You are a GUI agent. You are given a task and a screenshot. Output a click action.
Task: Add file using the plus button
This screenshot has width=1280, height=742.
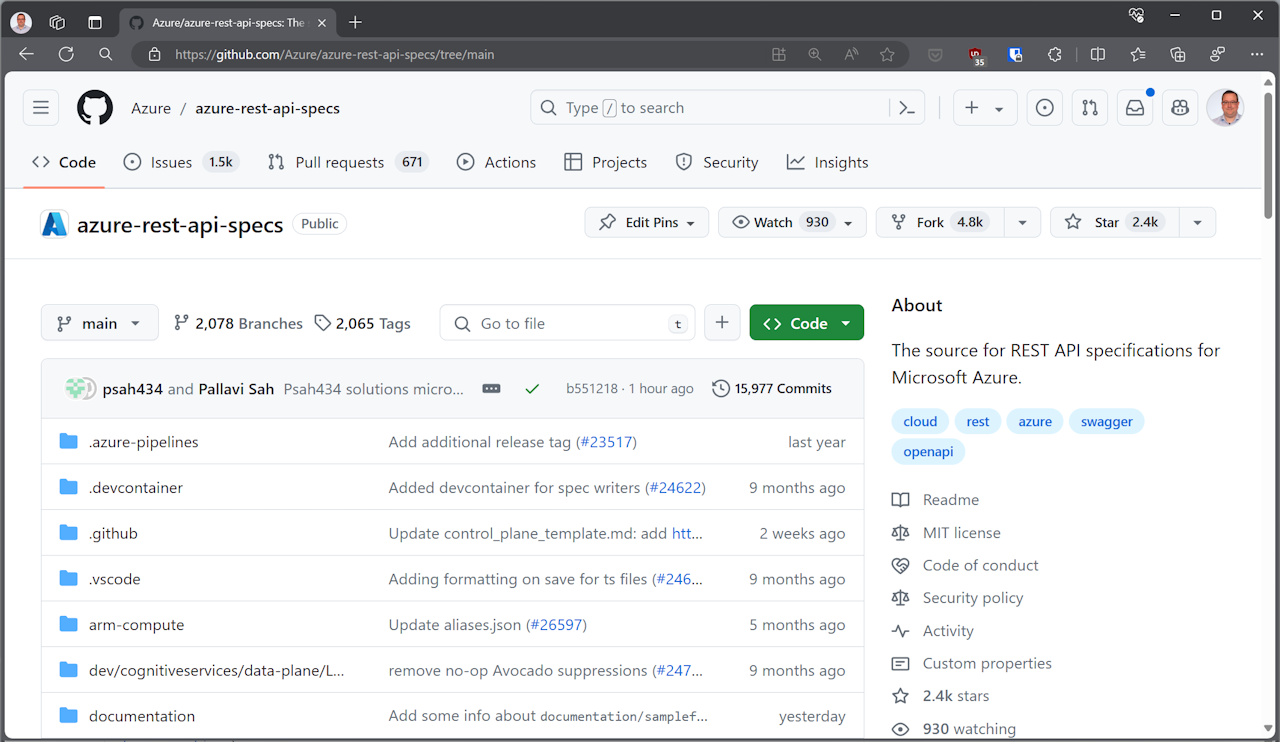click(722, 323)
